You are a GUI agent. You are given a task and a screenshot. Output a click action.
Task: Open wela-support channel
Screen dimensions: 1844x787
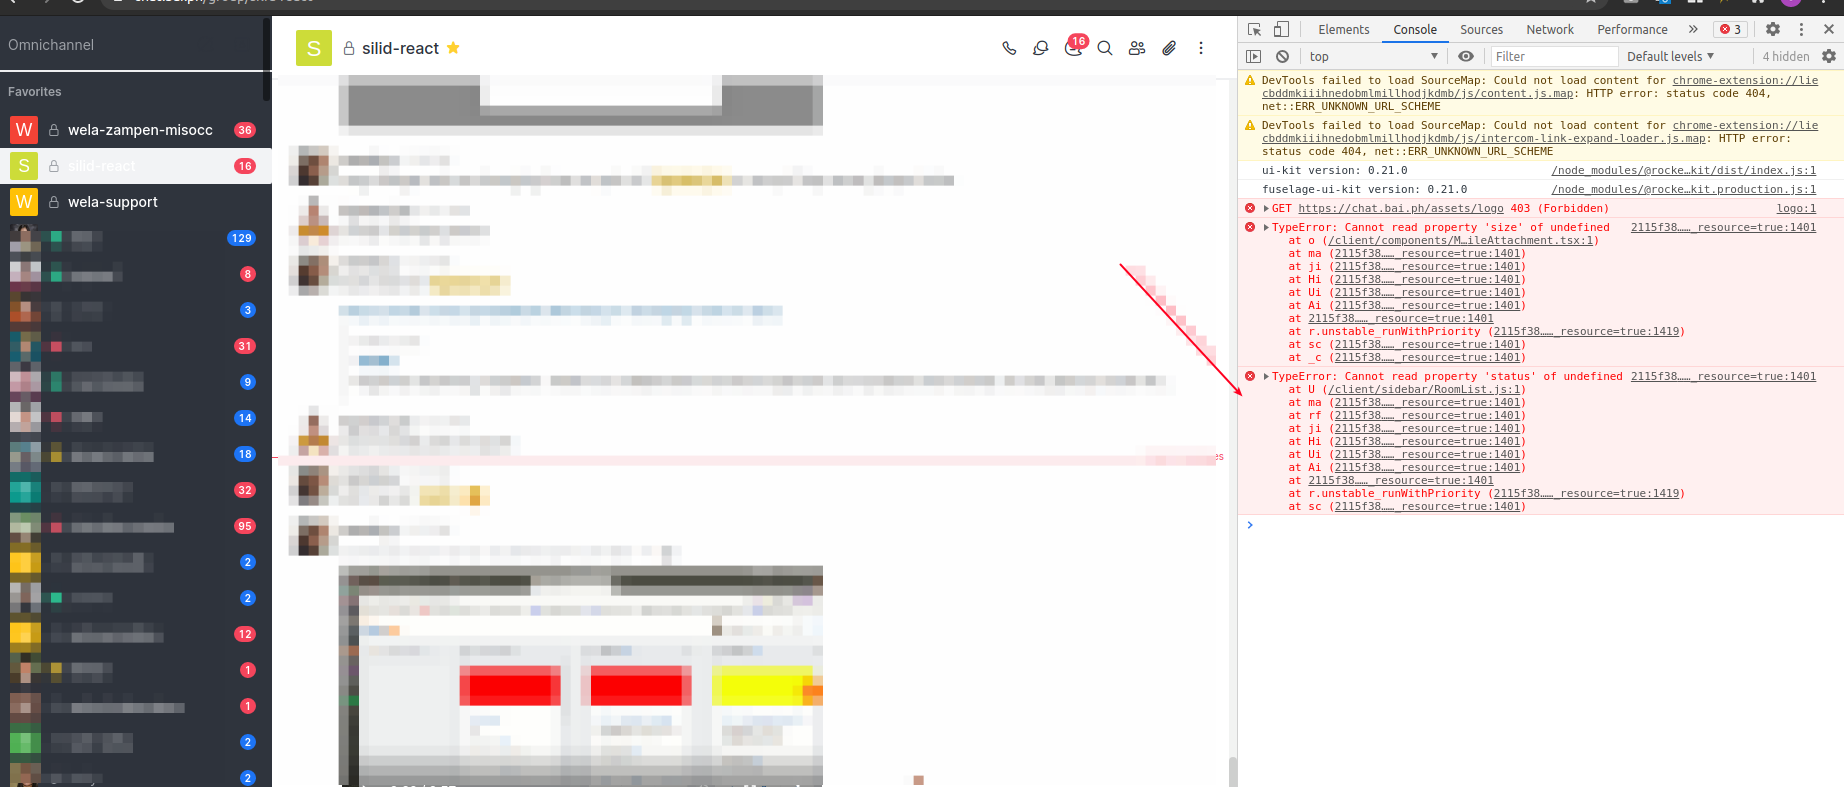point(136,202)
